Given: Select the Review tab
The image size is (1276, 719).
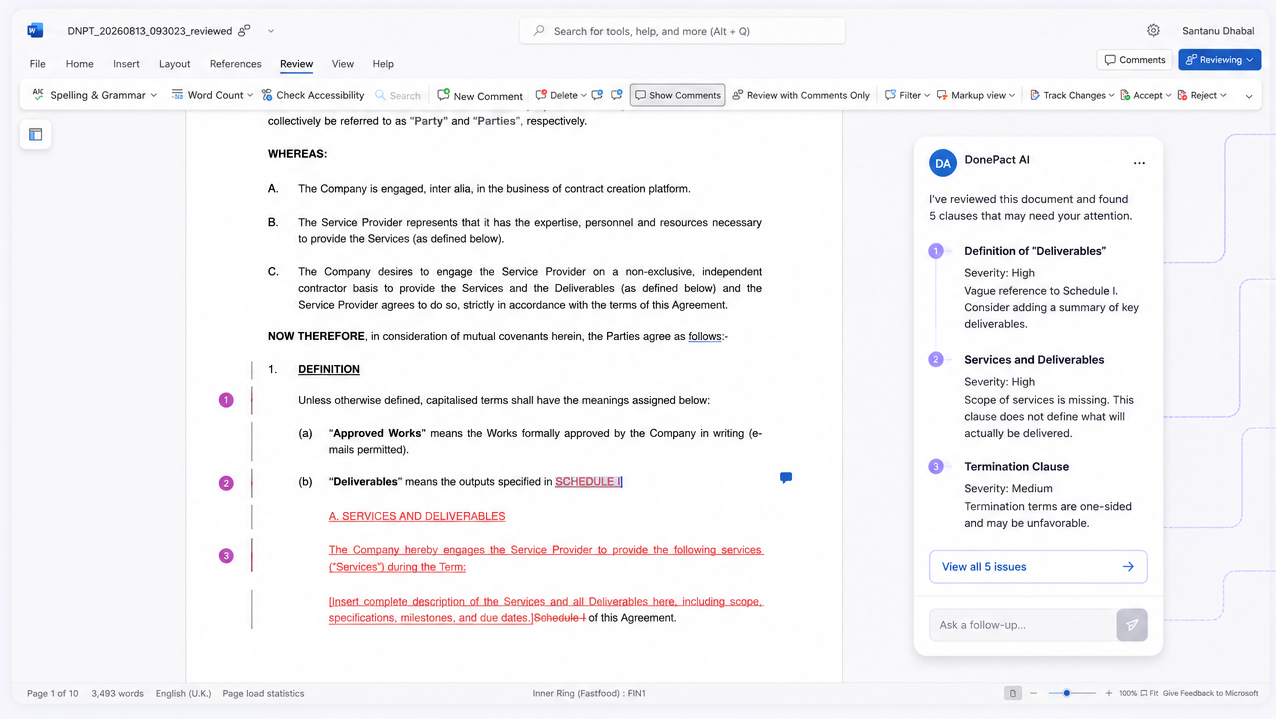Looking at the screenshot, I should (297, 64).
